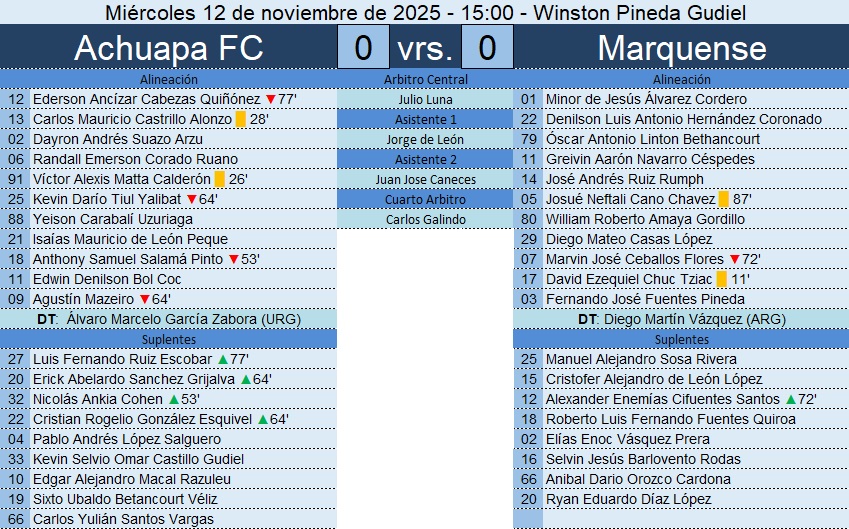
Task: Select referee name Julio Luna
Action: [425, 99]
